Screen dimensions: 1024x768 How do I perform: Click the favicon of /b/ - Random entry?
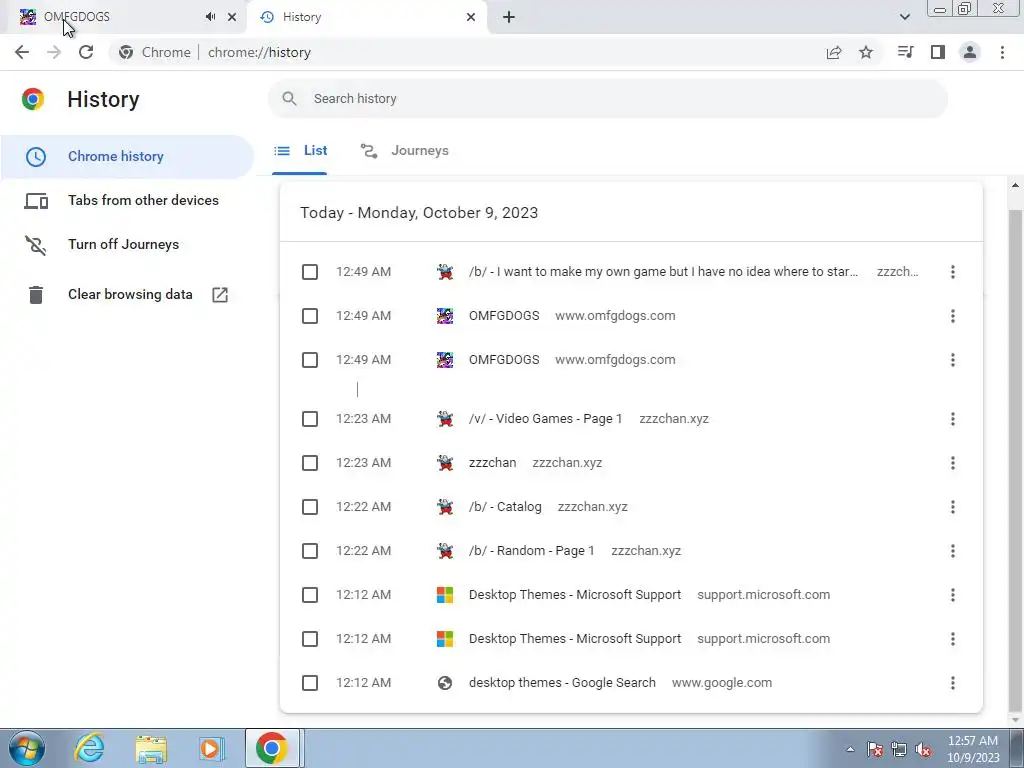[x=445, y=551]
